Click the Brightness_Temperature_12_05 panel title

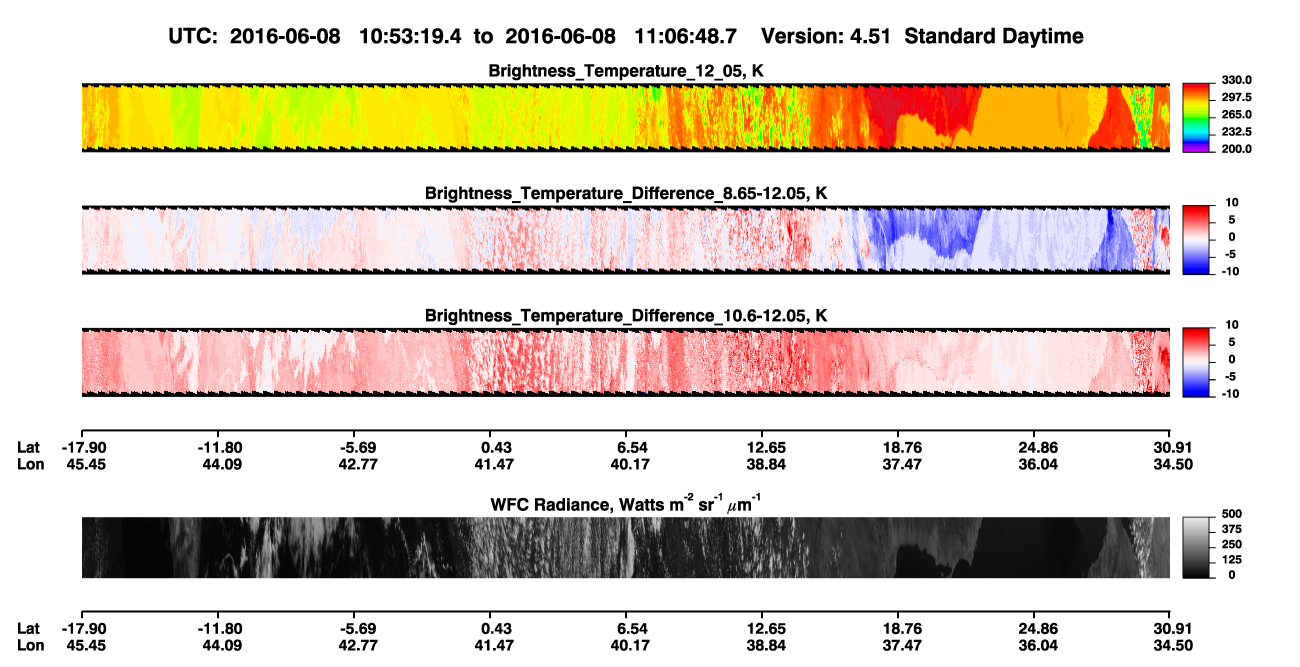point(626,71)
